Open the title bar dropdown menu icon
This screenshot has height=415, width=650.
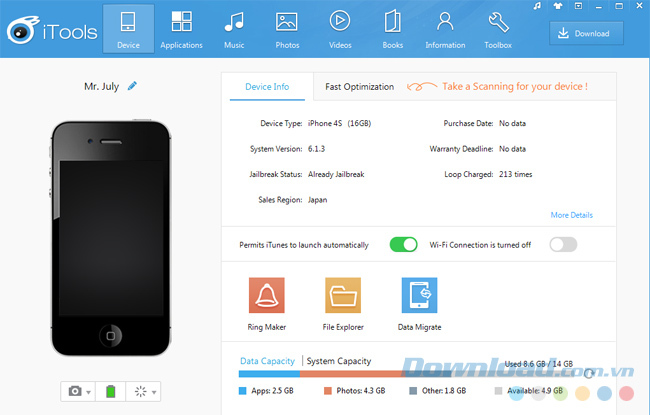pyautogui.click(x=578, y=6)
